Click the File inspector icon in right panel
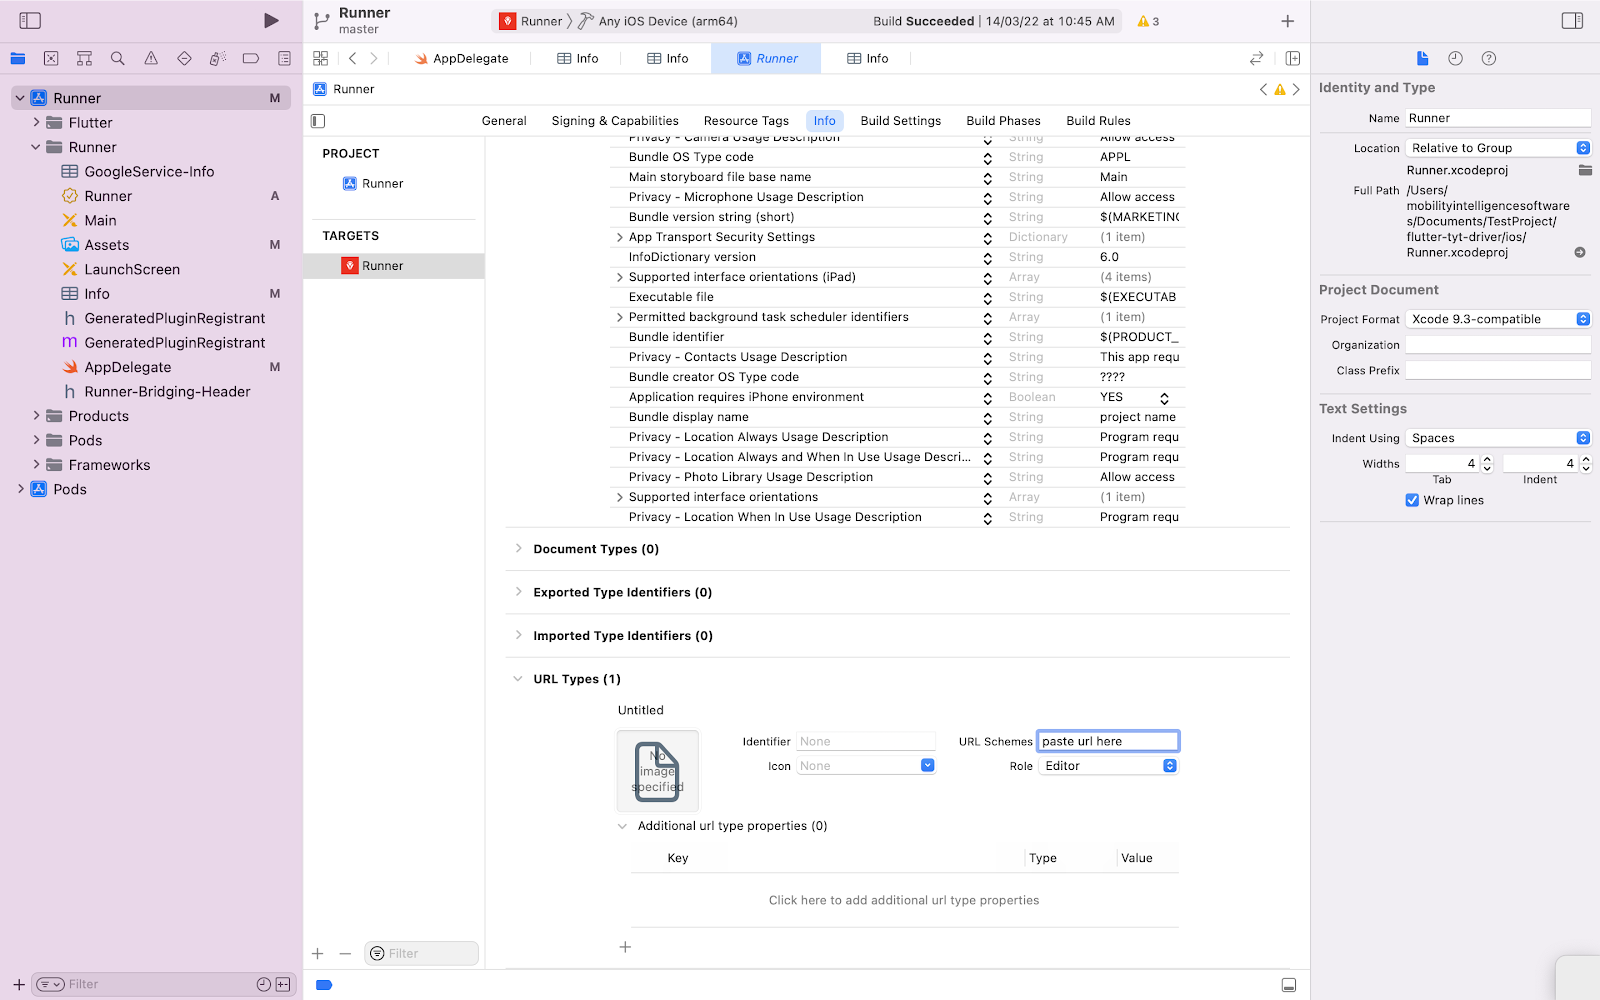The height and width of the screenshot is (1000, 1600). pos(1422,58)
